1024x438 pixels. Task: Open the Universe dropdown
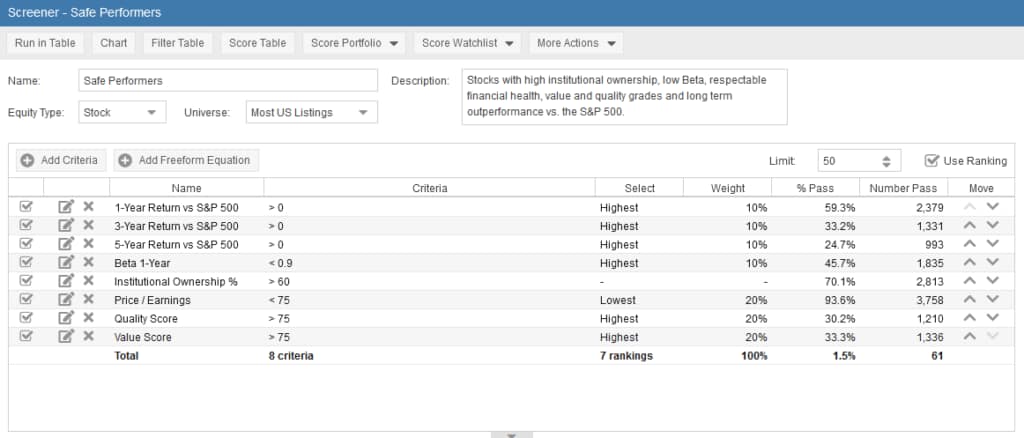click(x=311, y=112)
